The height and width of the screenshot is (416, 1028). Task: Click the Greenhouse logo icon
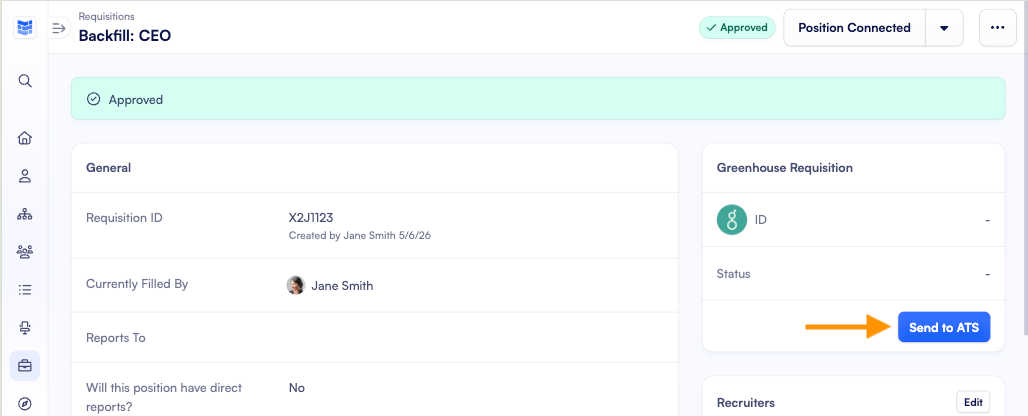[732, 220]
